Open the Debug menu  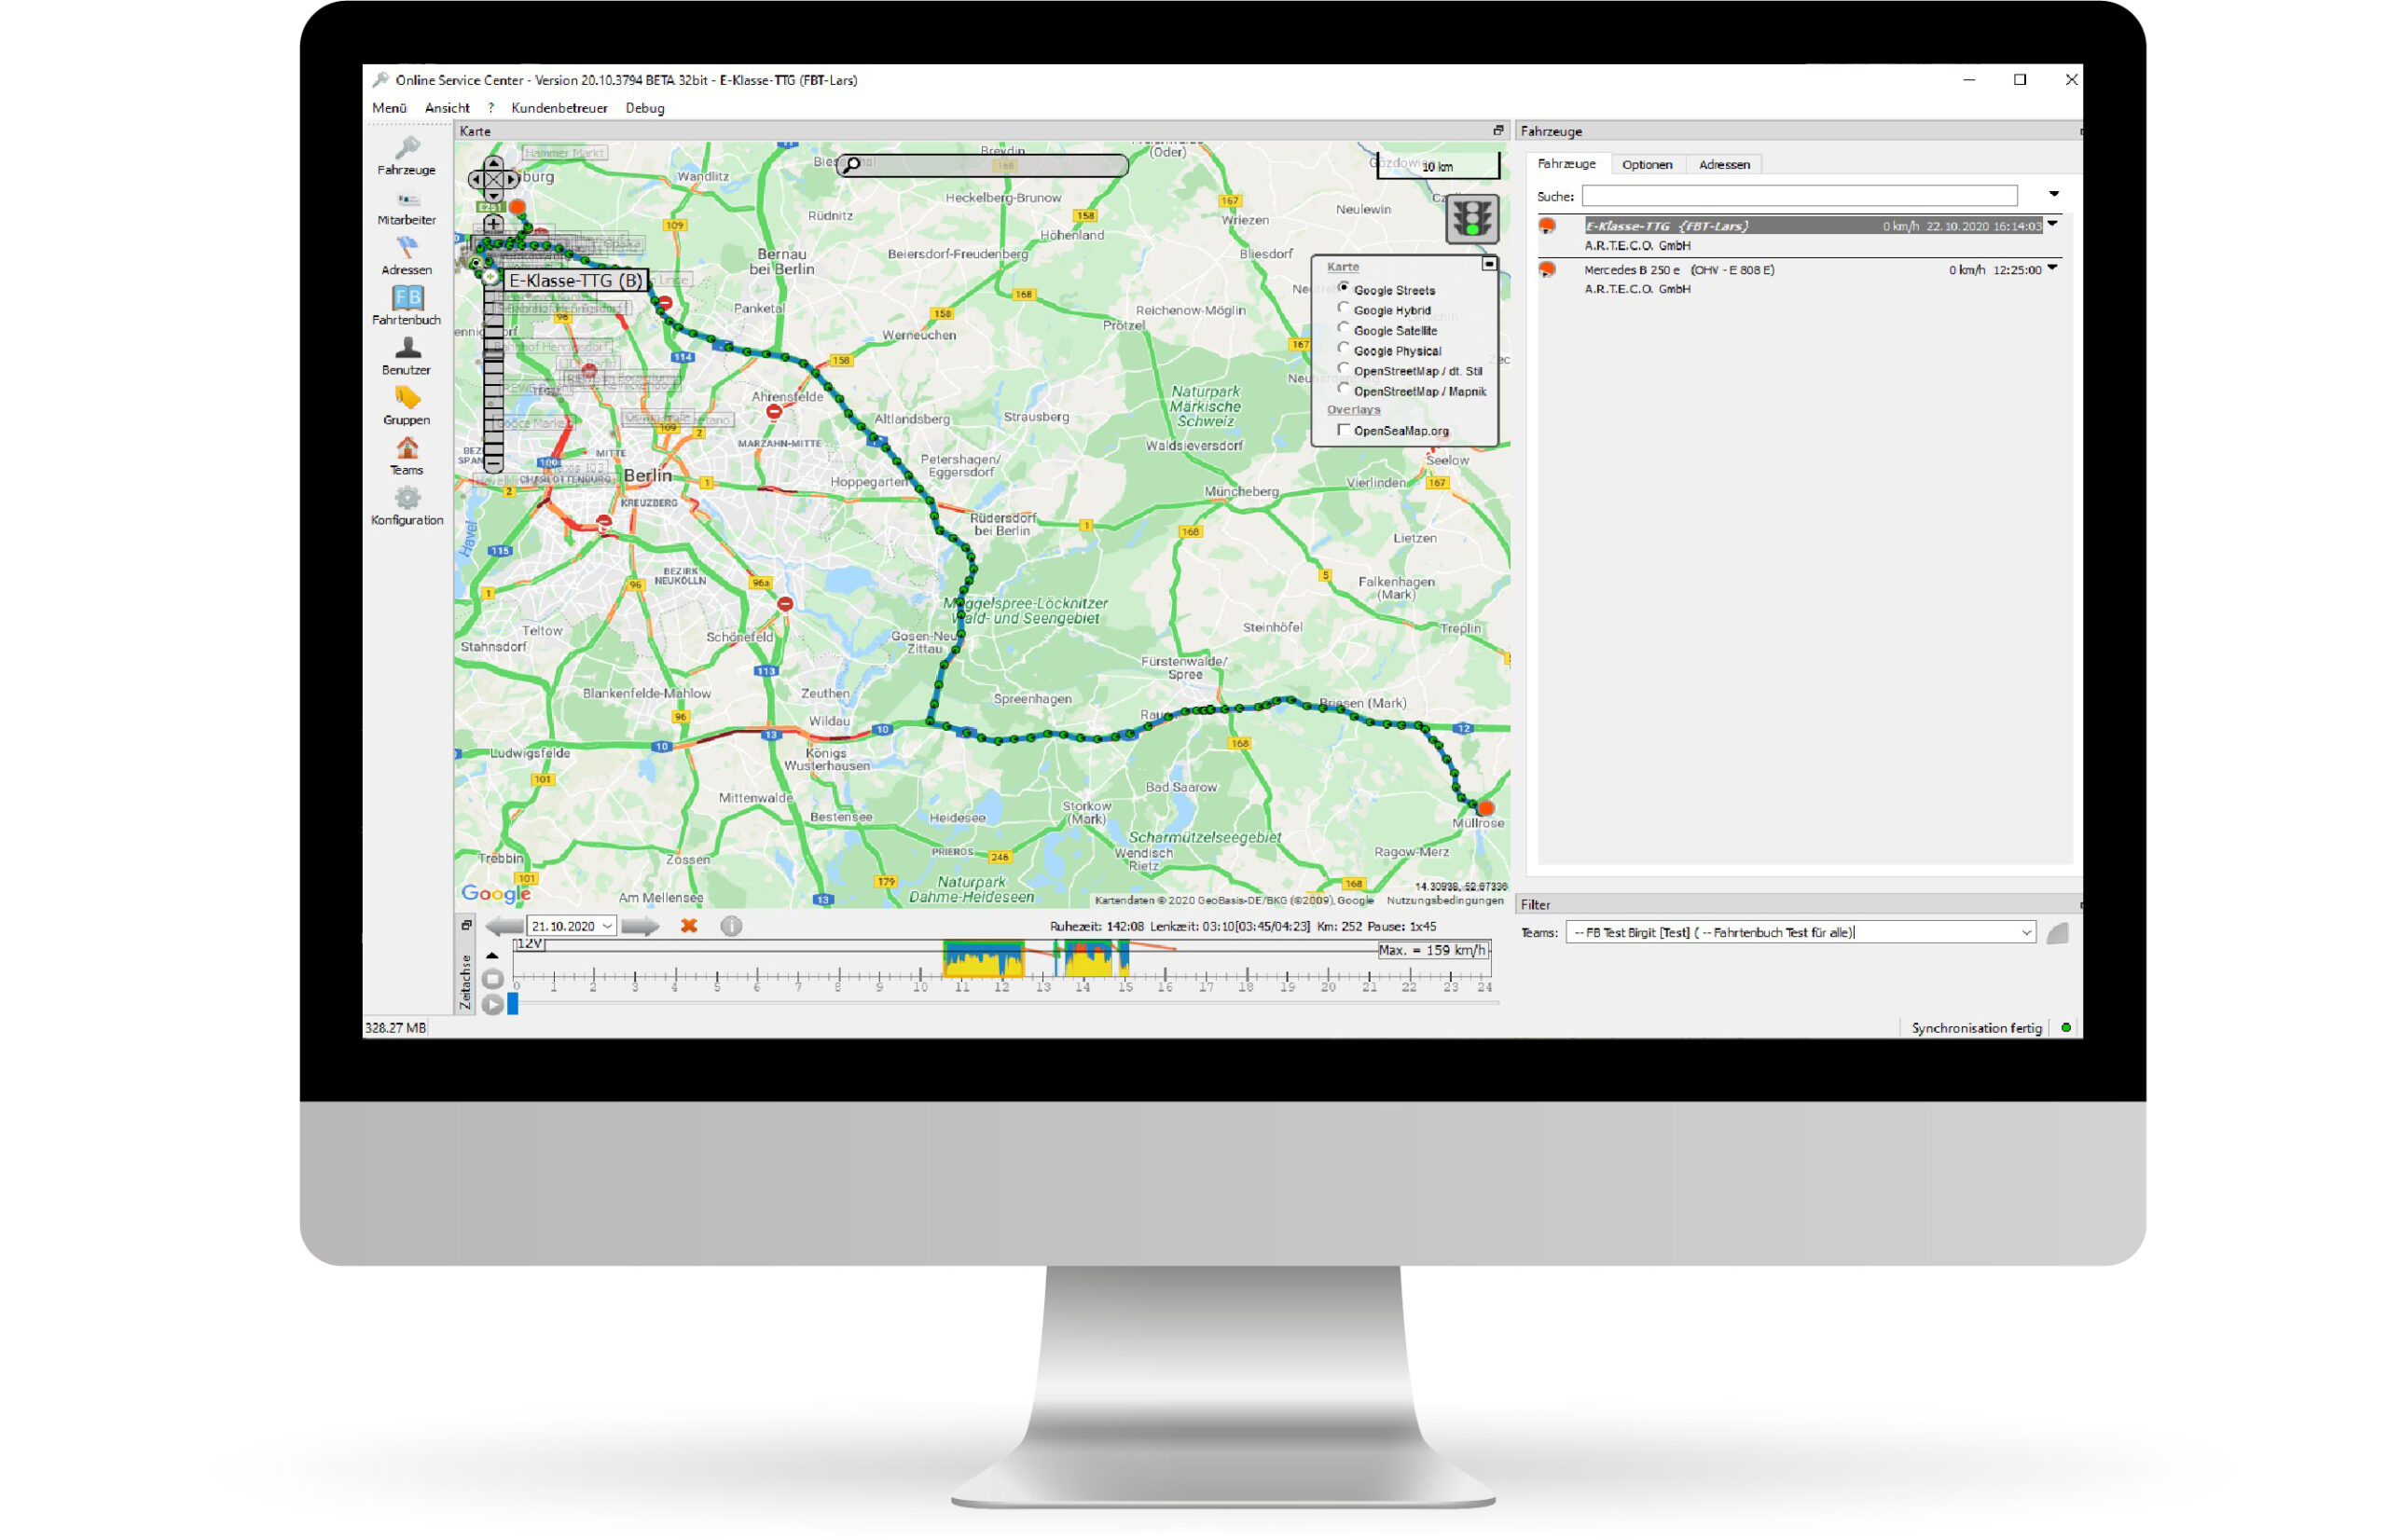644,108
